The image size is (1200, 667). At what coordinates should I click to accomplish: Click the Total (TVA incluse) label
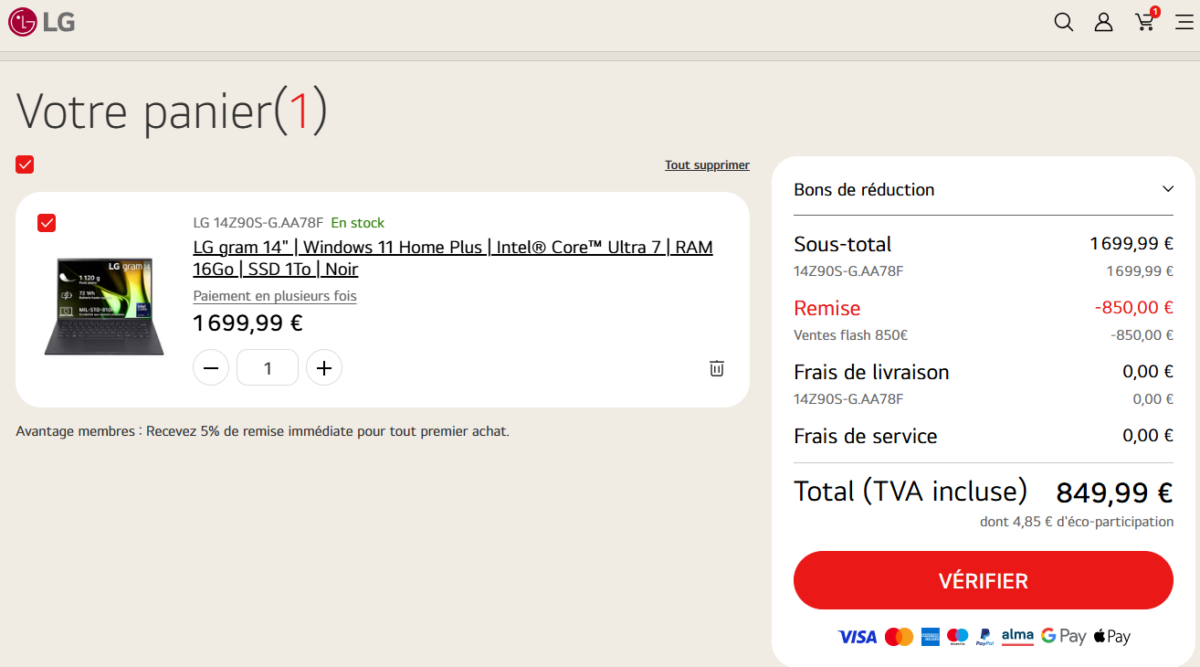click(910, 491)
